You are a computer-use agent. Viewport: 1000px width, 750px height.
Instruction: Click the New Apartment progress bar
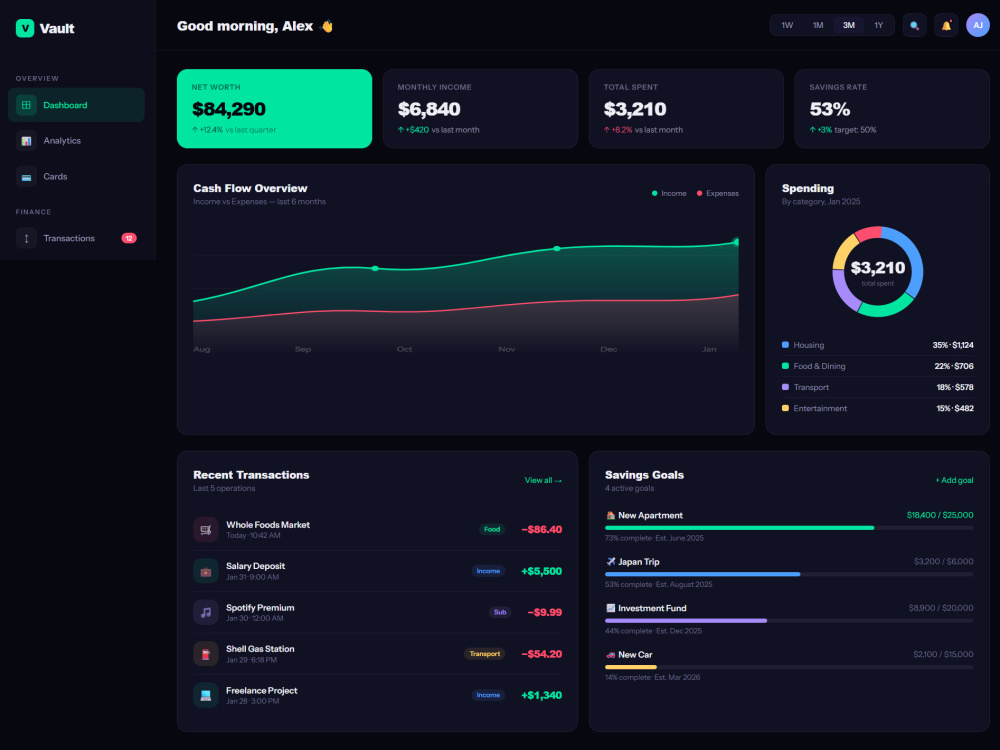(x=789, y=528)
